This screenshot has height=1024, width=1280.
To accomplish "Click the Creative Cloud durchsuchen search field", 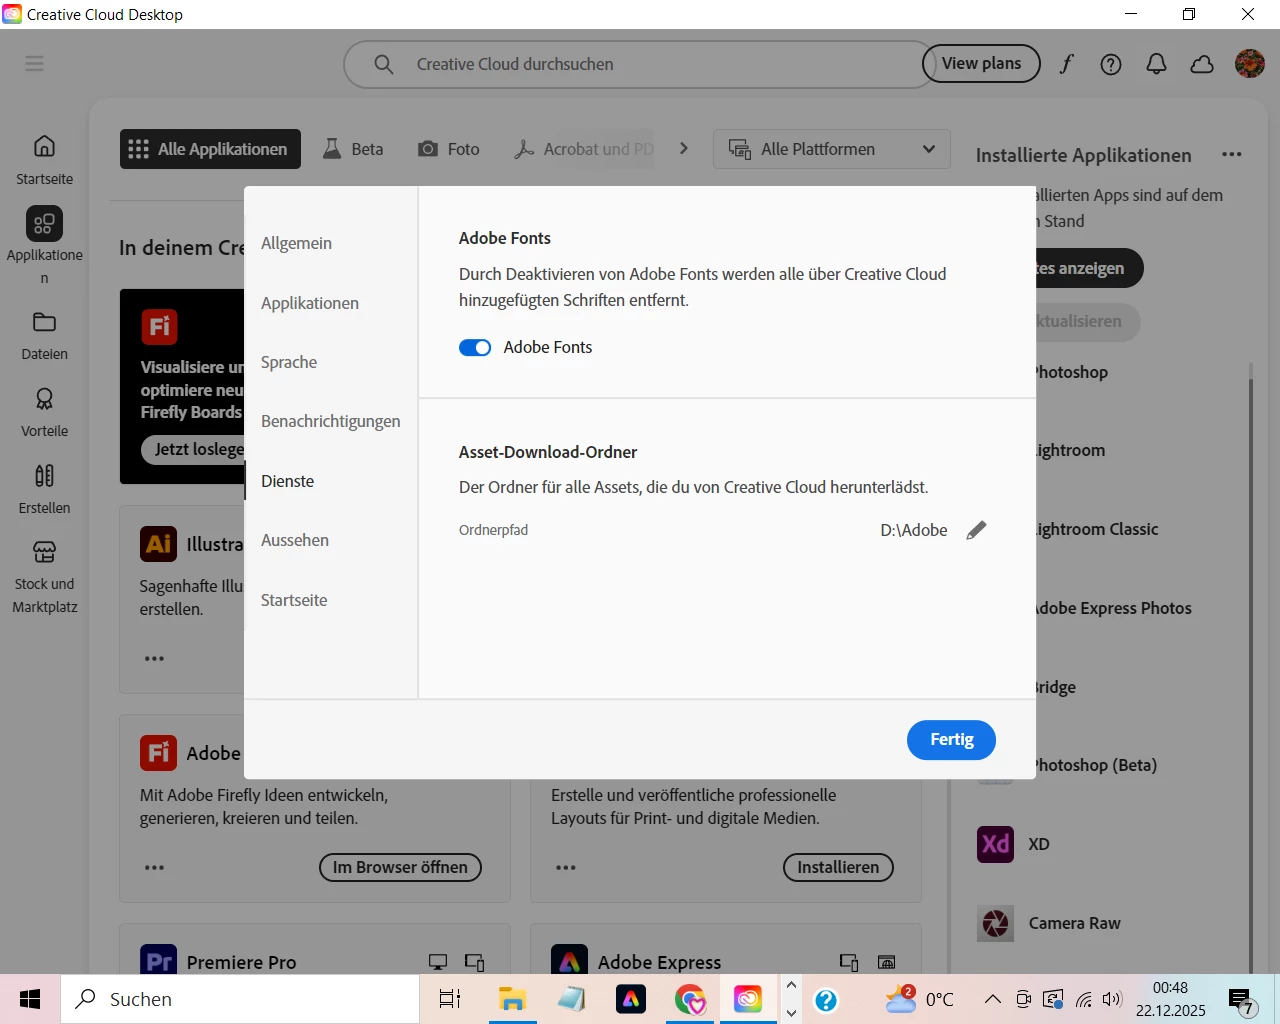I will point(640,64).
